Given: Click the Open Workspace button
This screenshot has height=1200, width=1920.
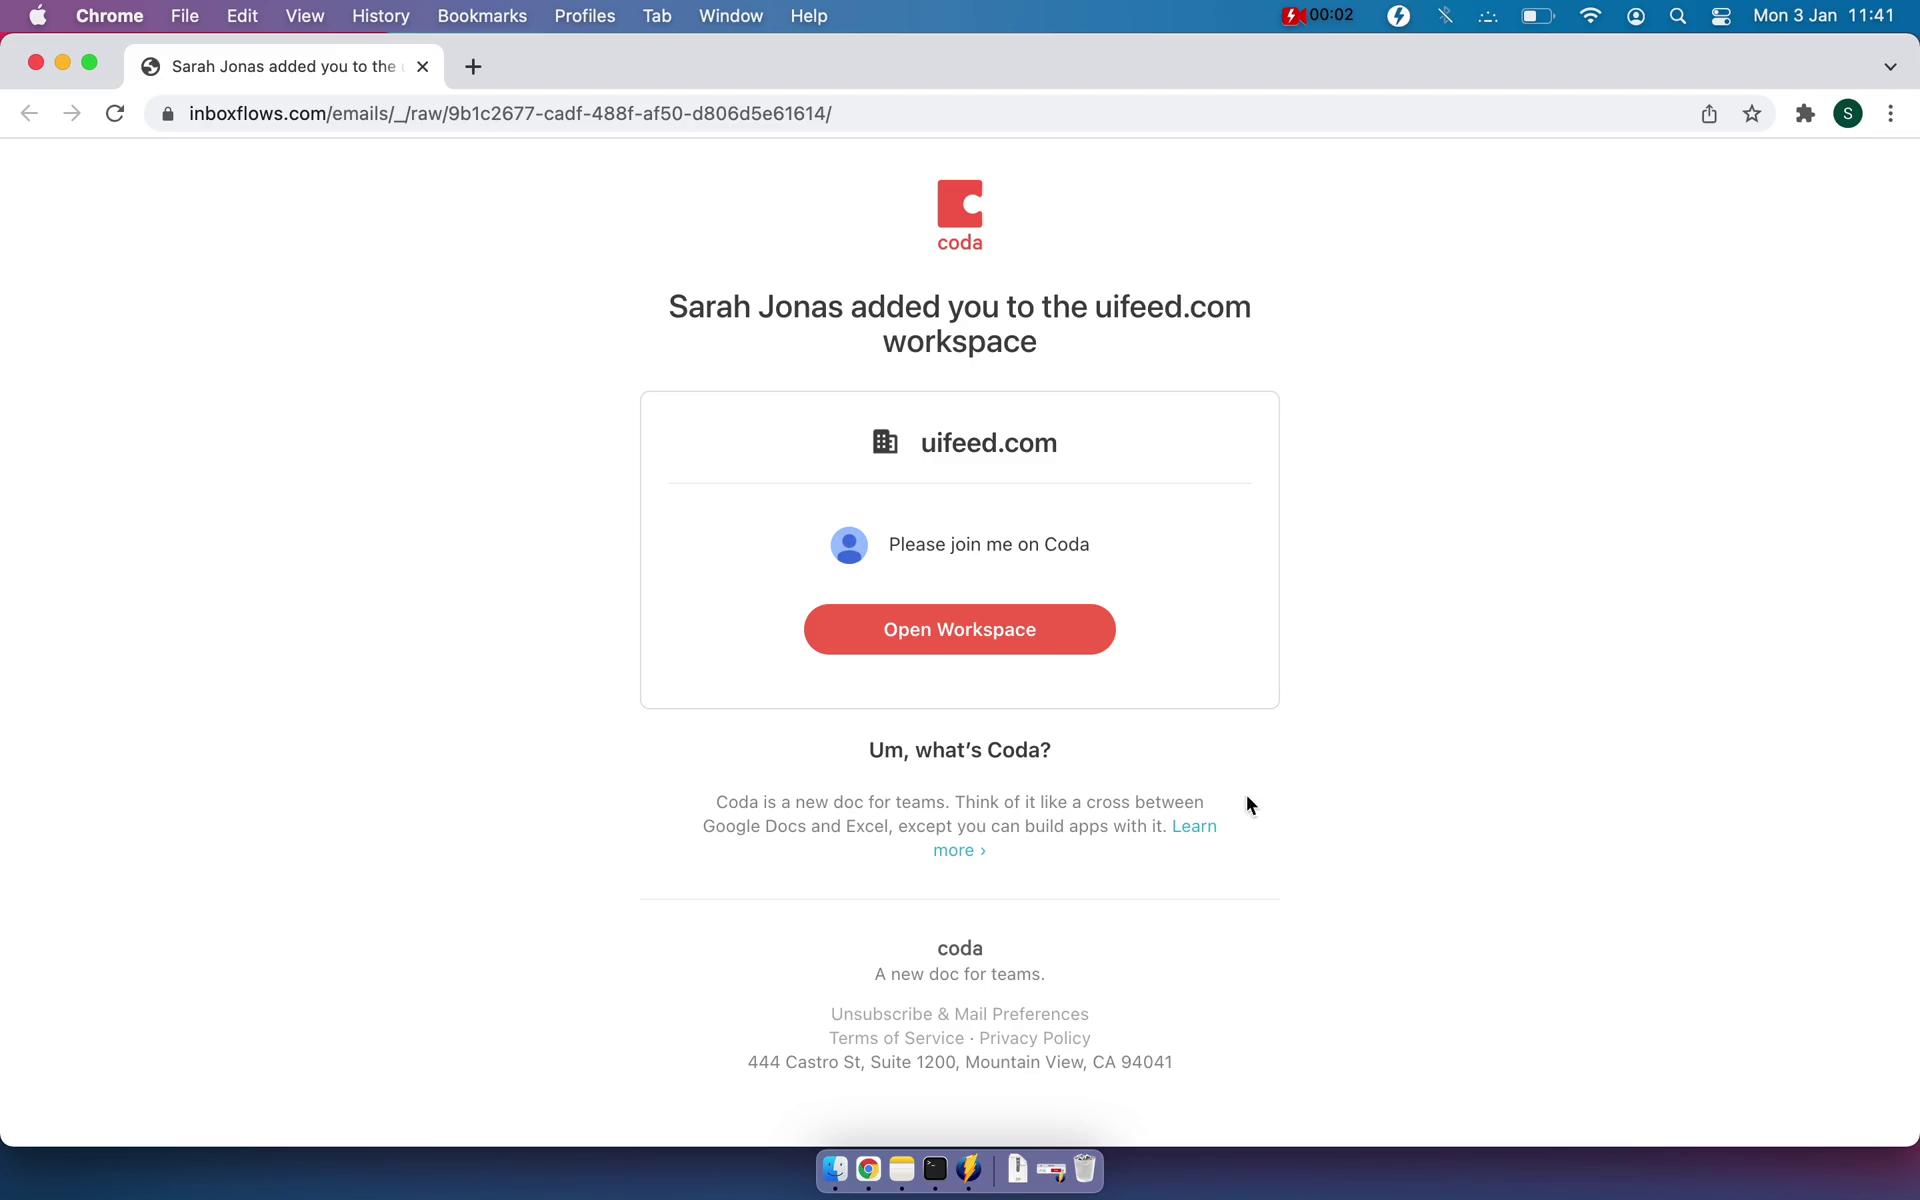Looking at the screenshot, I should coord(959,629).
